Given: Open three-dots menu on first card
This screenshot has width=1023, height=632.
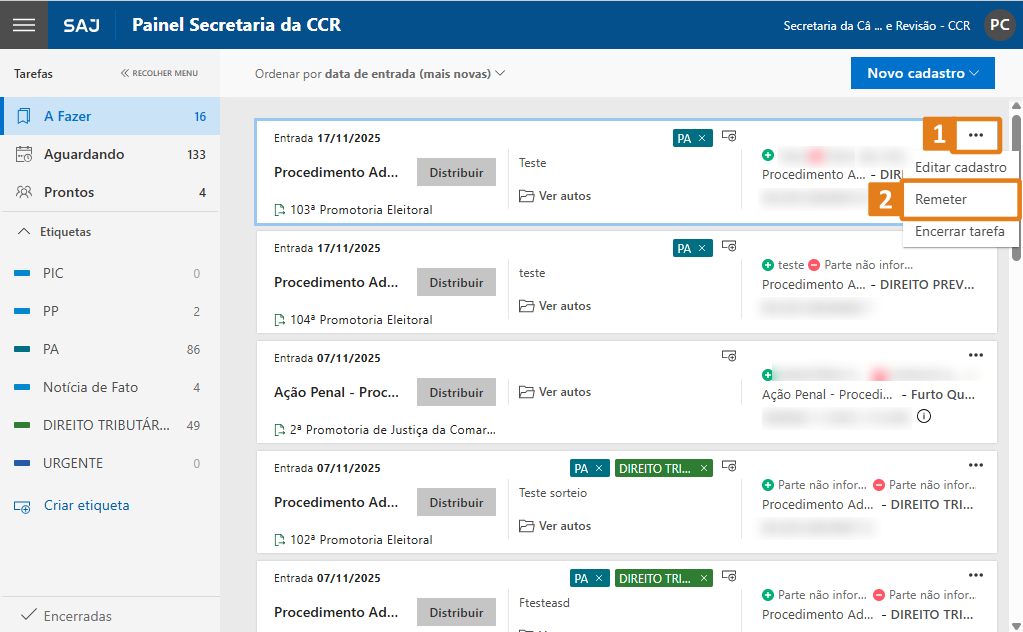Looking at the screenshot, I should click(976, 135).
